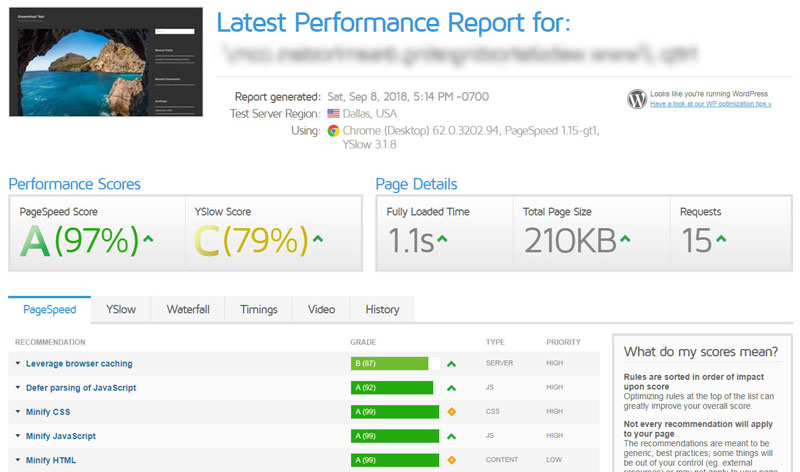The width and height of the screenshot is (800, 472).
Task: Click arrow next to 210KB page size
Action: 625,238
